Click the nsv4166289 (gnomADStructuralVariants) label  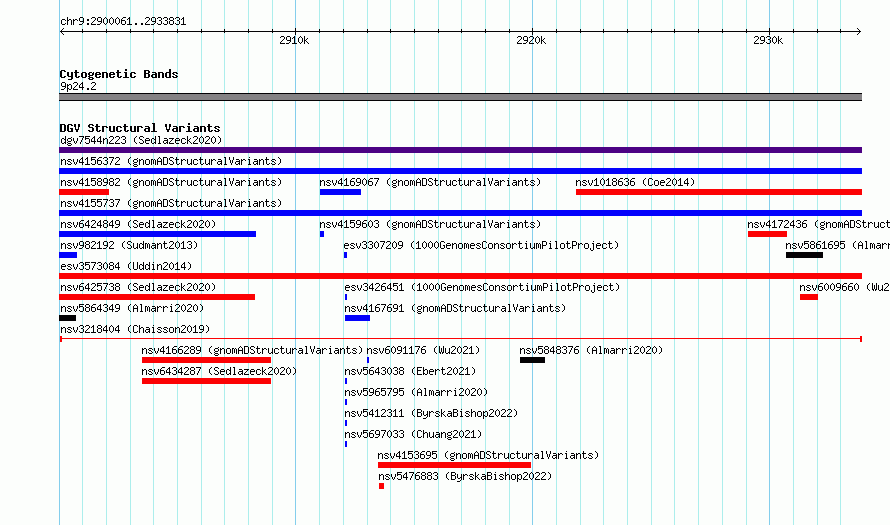(x=252, y=350)
